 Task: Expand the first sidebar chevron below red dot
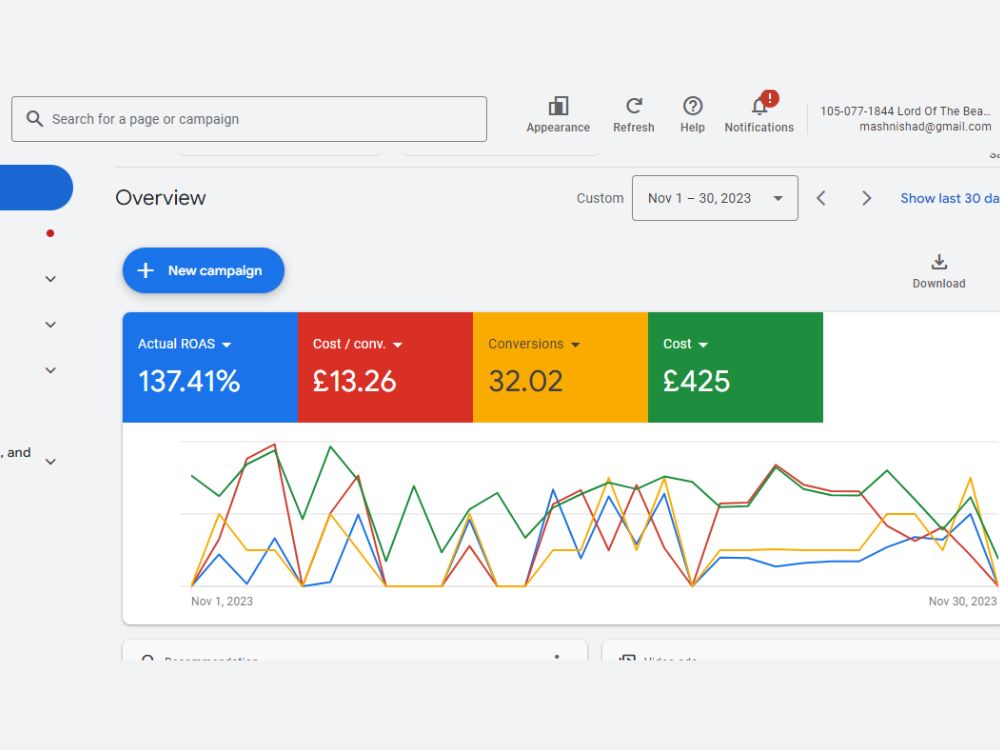50,279
